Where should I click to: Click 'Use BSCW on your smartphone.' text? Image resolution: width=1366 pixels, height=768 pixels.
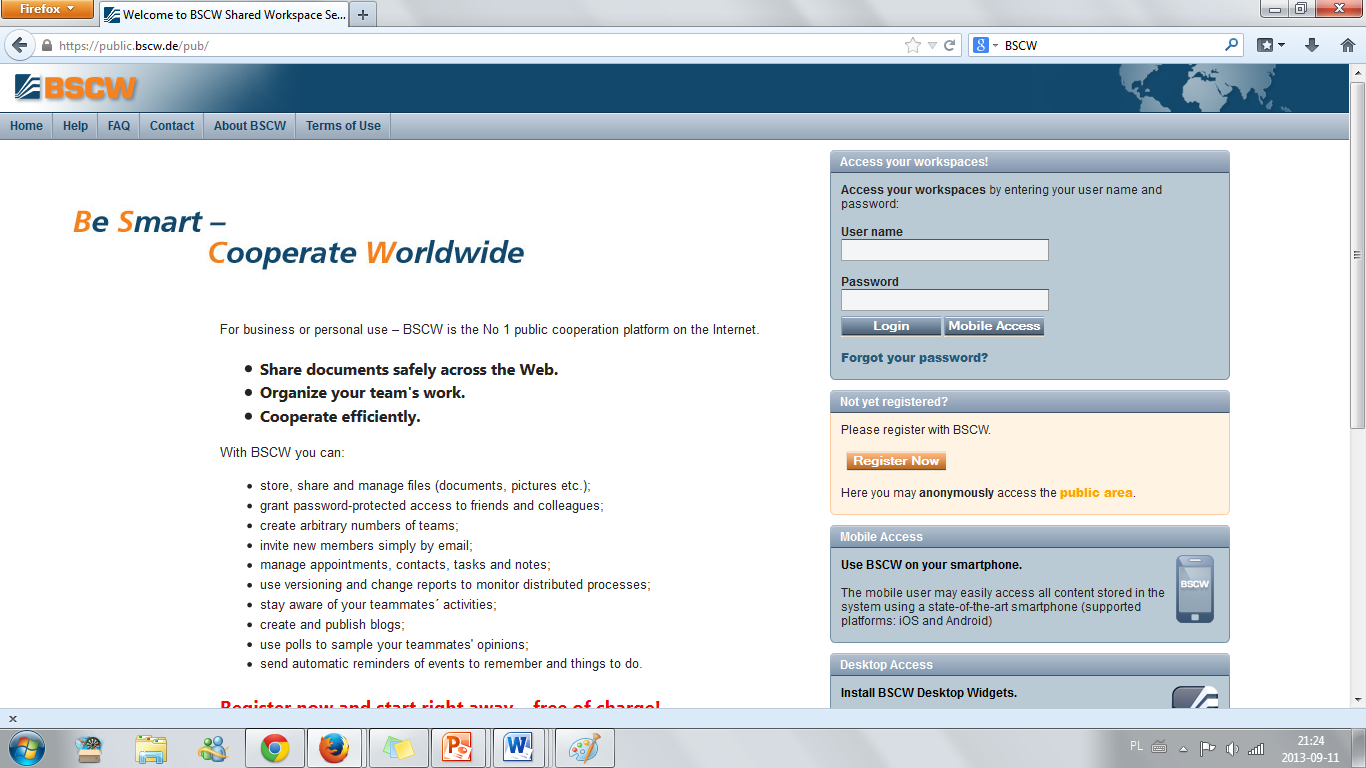(931, 565)
